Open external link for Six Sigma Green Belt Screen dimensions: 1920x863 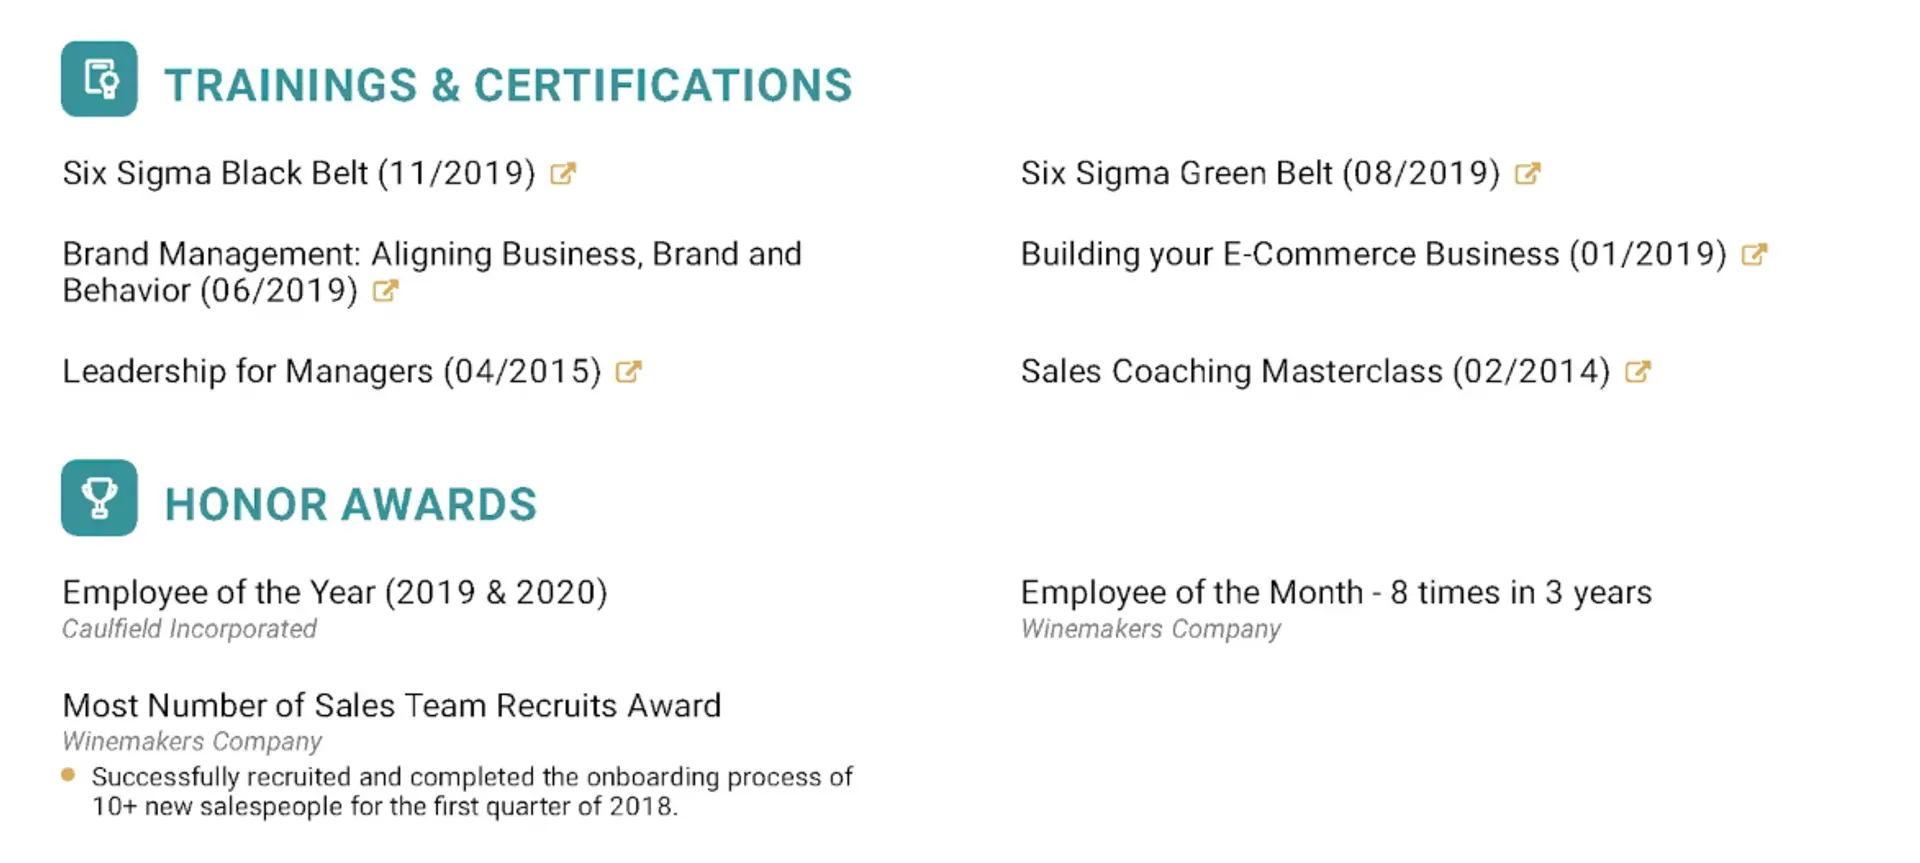pyautogui.click(x=1527, y=174)
